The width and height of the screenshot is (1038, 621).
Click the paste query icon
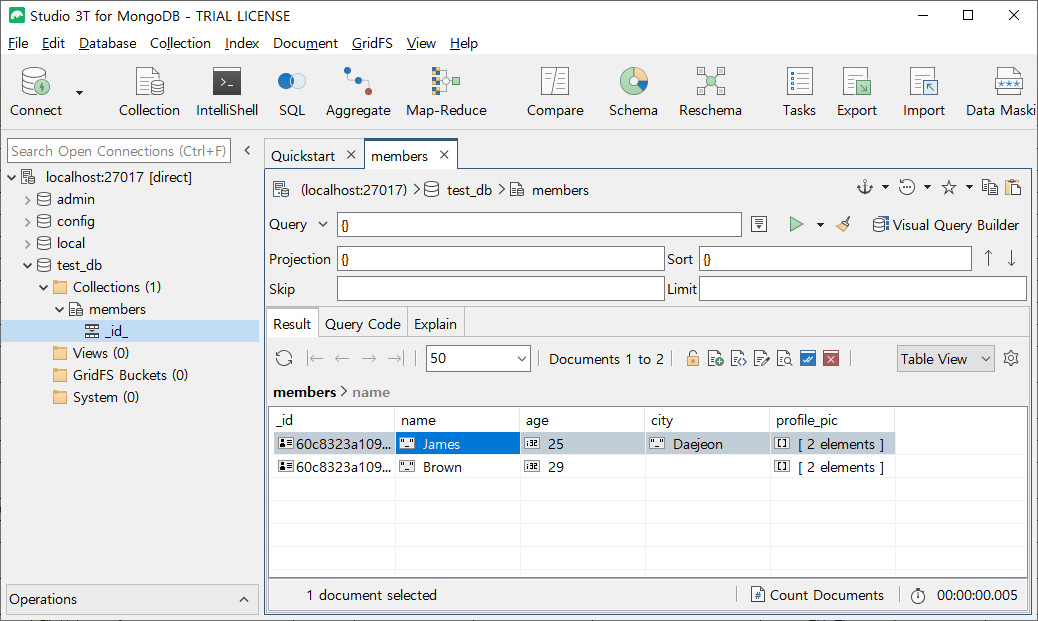(1013, 188)
